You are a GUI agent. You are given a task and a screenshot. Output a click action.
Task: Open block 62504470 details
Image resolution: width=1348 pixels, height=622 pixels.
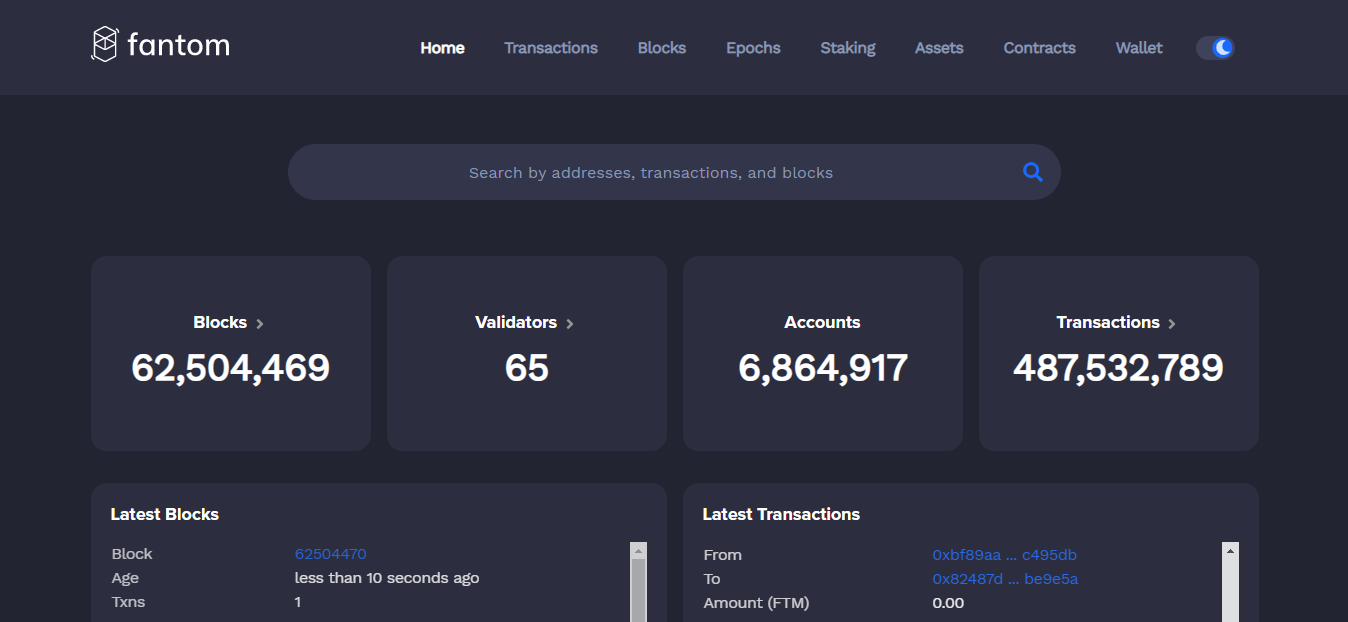coord(331,553)
